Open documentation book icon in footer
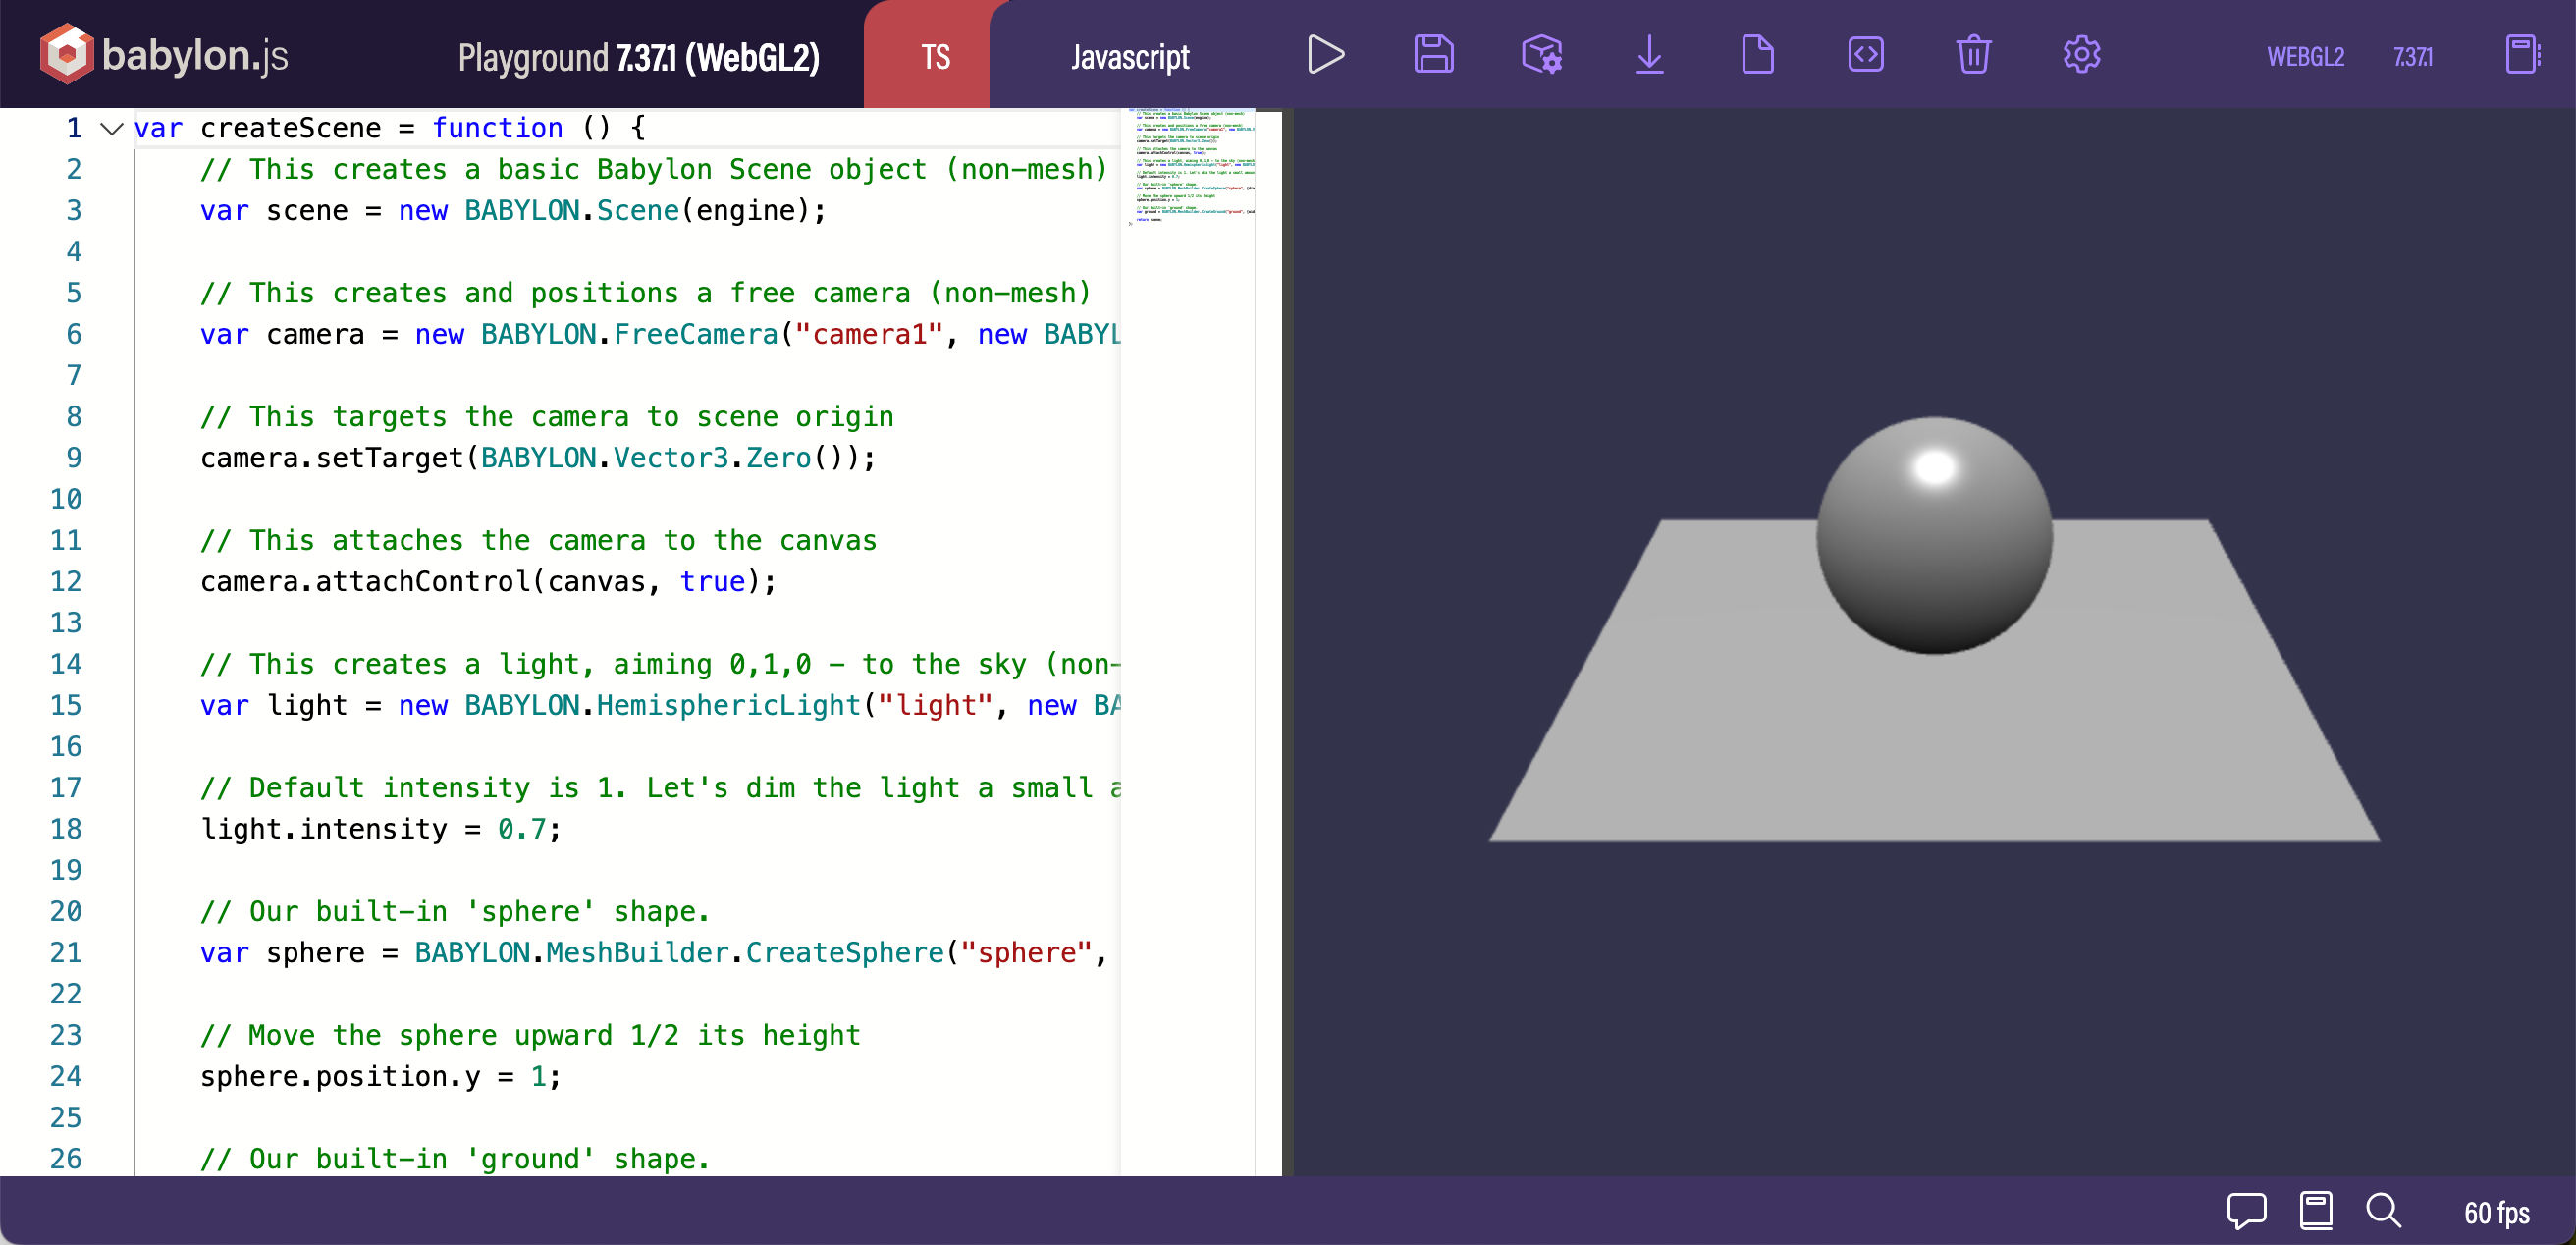The image size is (2576, 1245). point(2316,1211)
